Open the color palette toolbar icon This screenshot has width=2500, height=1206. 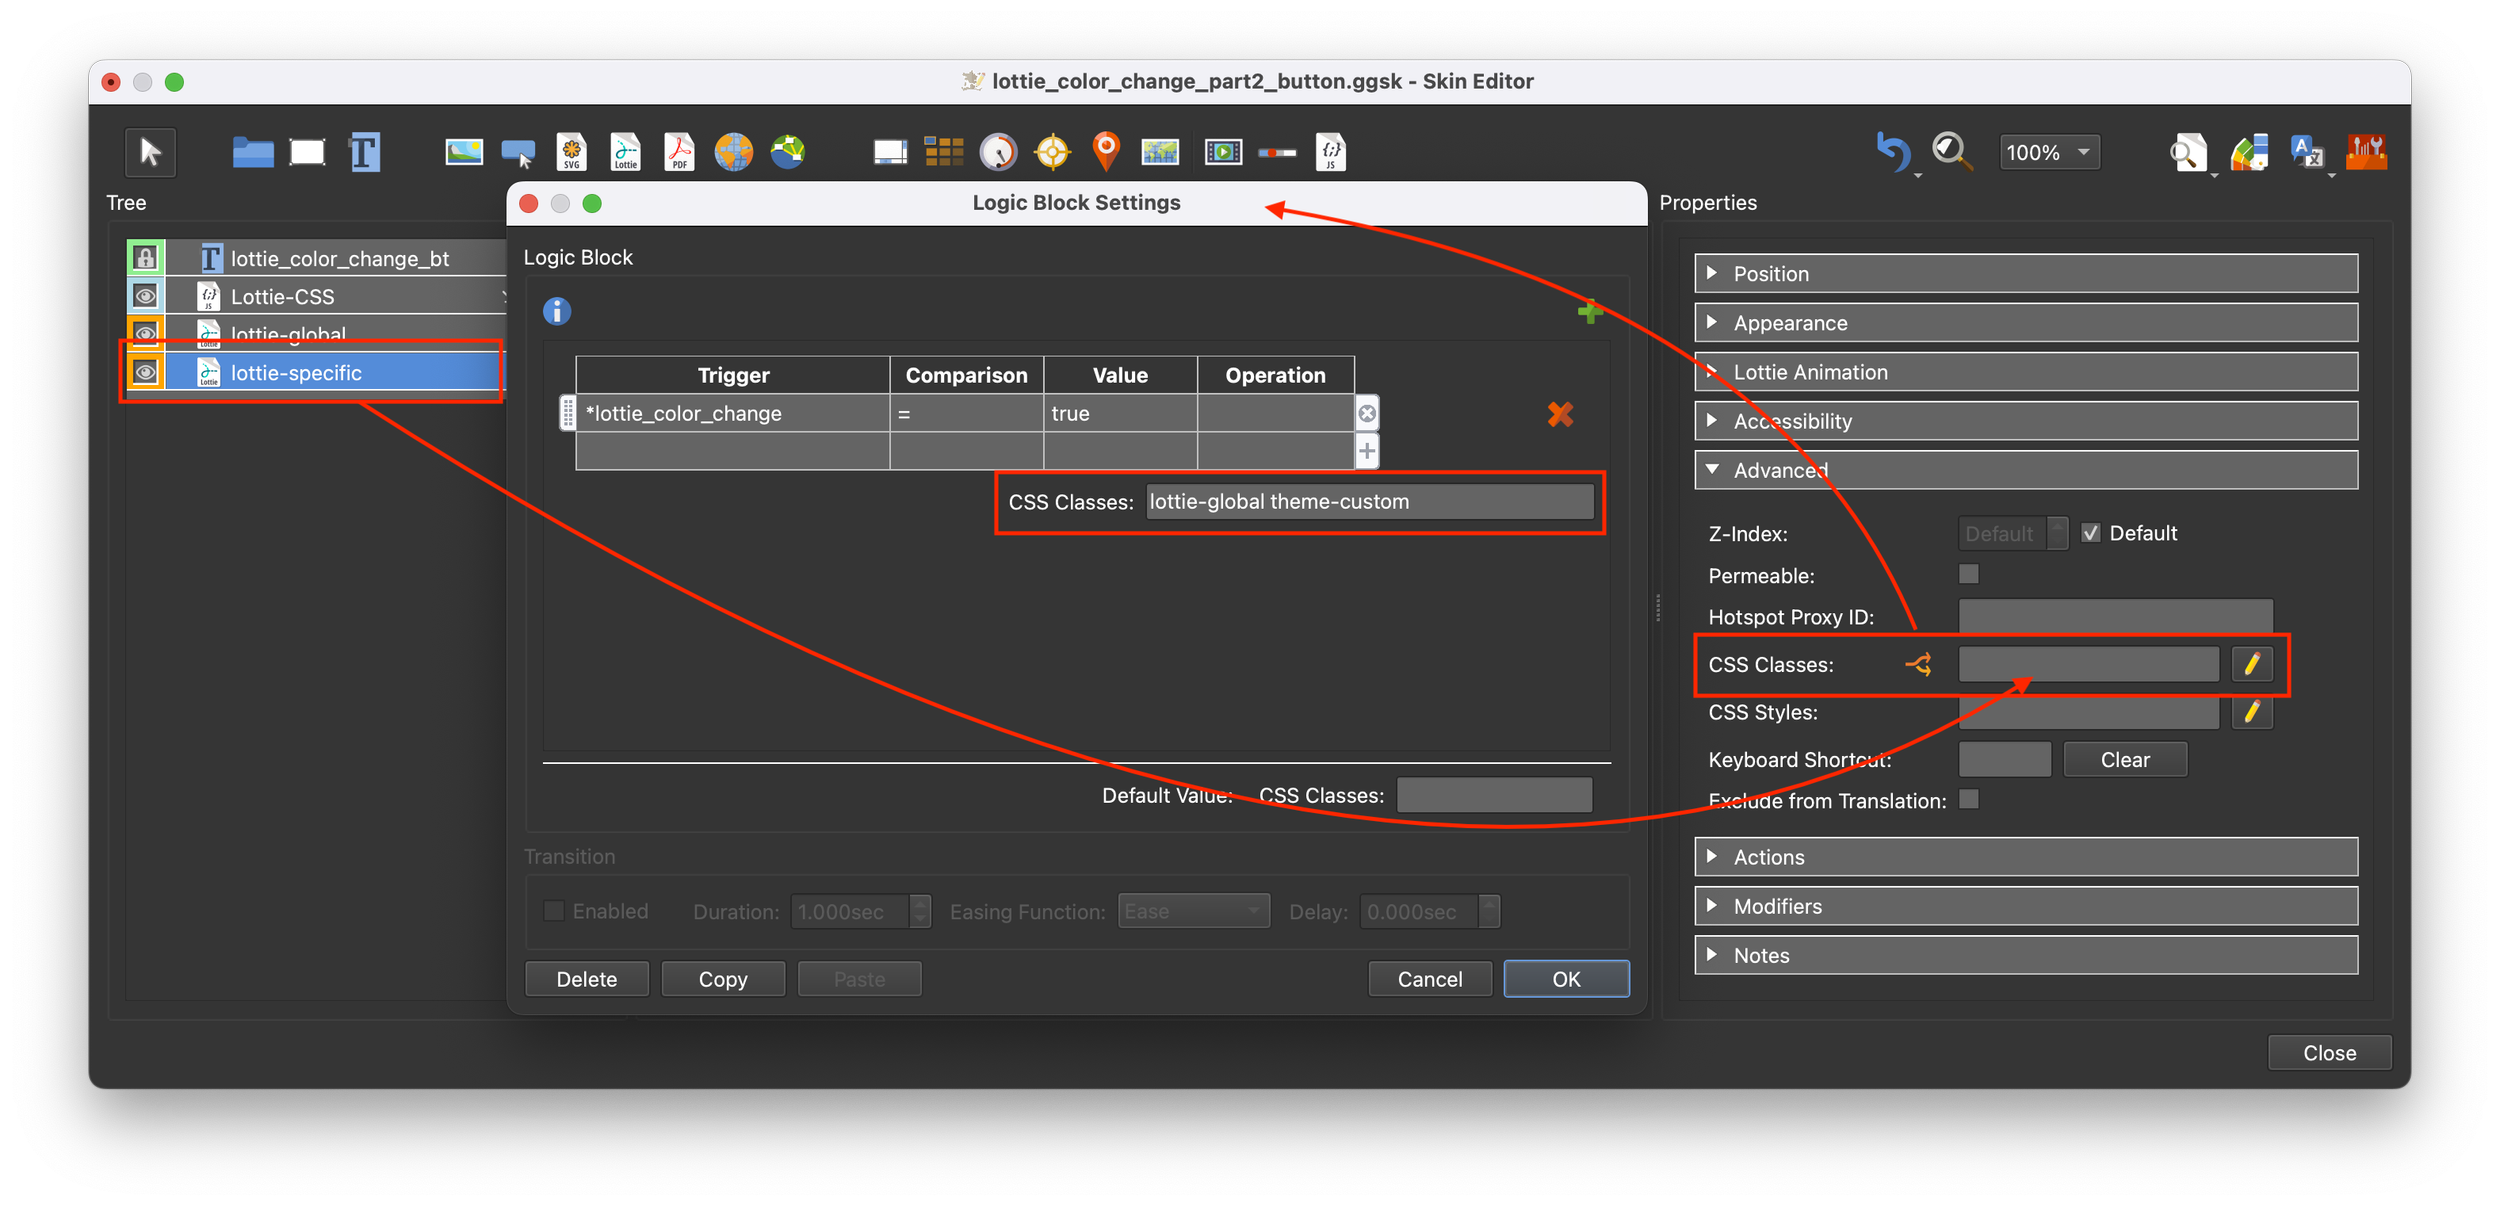(2249, 152)
